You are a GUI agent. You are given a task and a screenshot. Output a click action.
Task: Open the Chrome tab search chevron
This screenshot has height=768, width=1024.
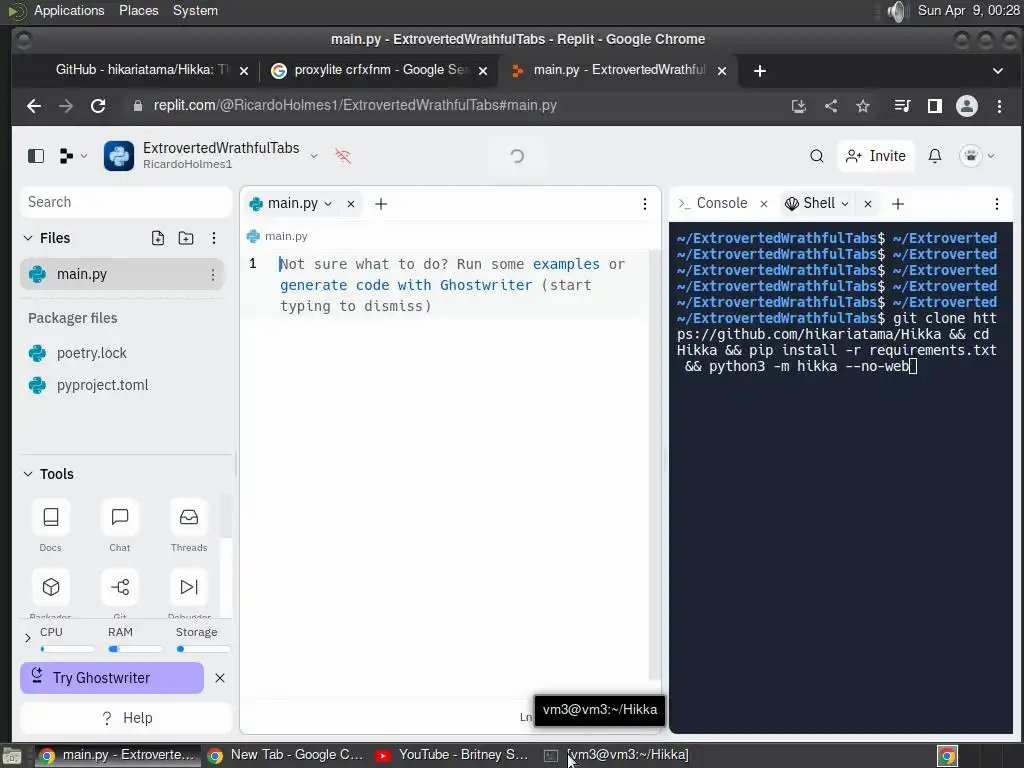click(x=998, y=71)
